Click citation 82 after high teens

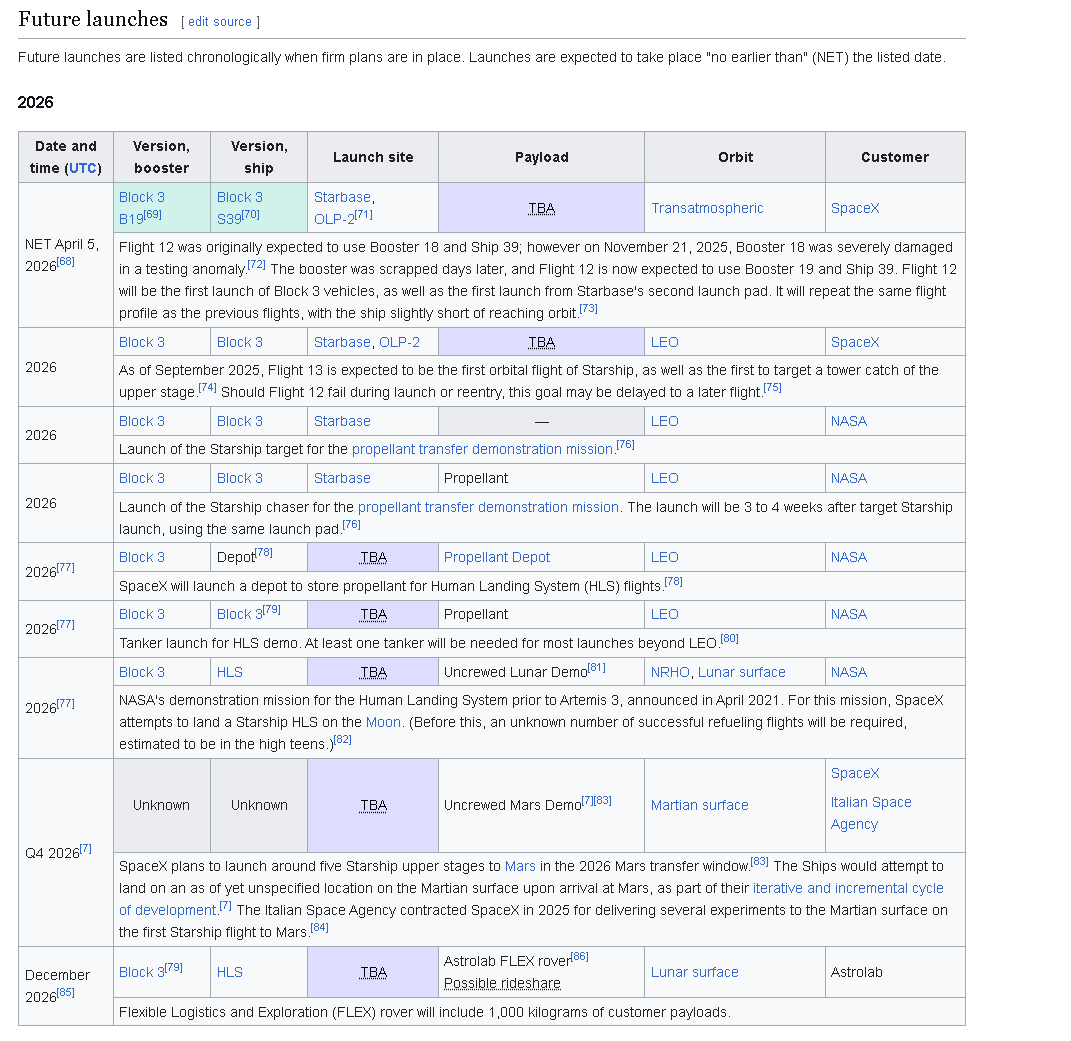(342, 739)
